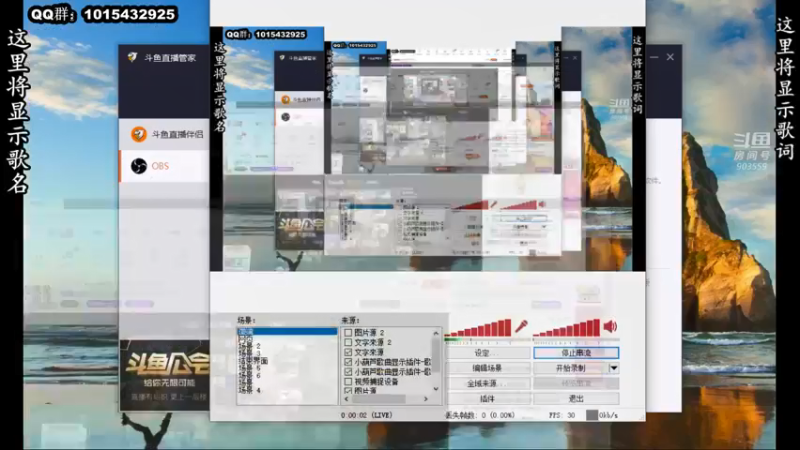
Task: Click 停止串流 to stop streaming
Action: (x=576, y=353)
